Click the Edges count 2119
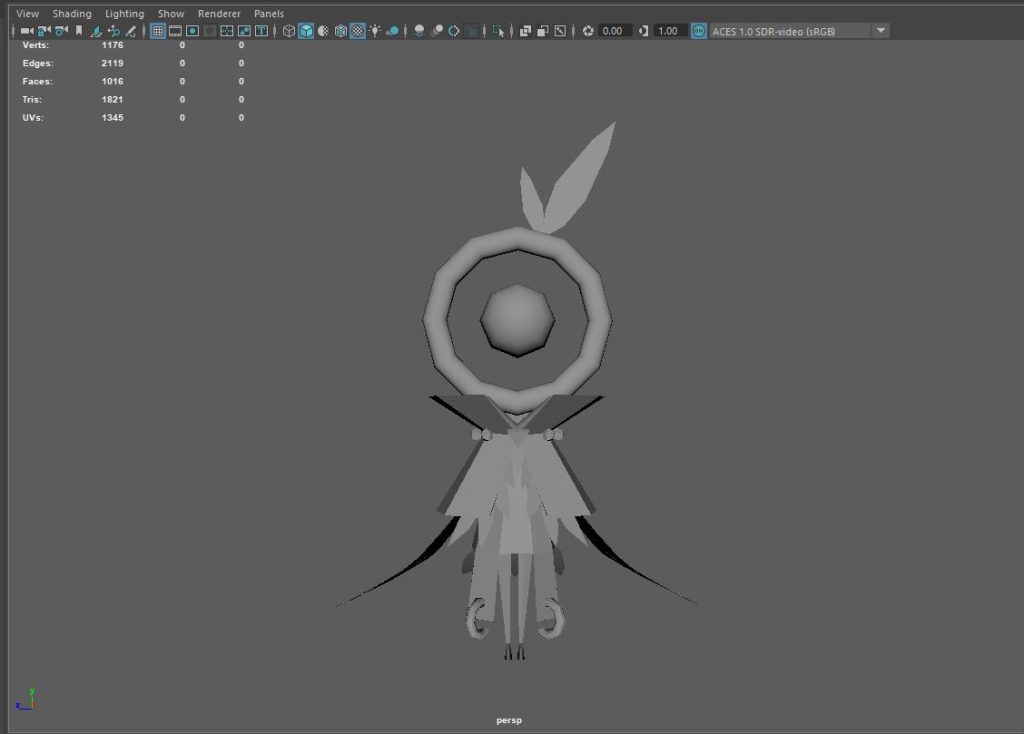Viewport: 1024px width, 734px height. (112, 63)
